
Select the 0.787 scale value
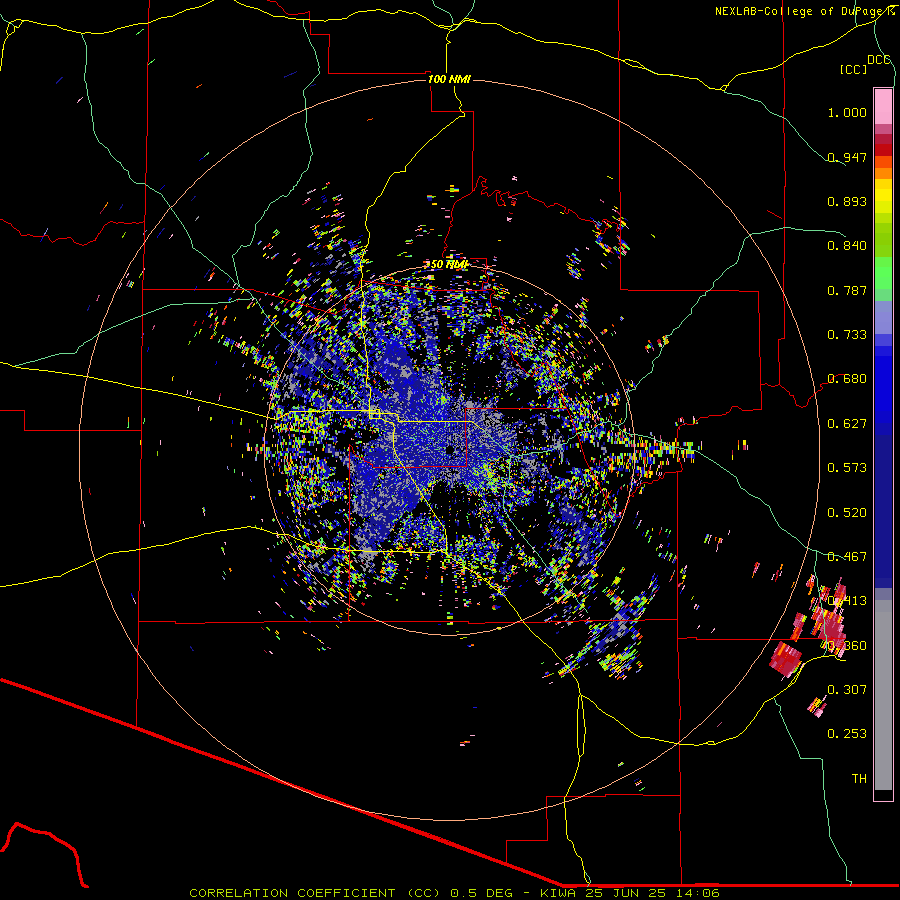coord(847,290)
